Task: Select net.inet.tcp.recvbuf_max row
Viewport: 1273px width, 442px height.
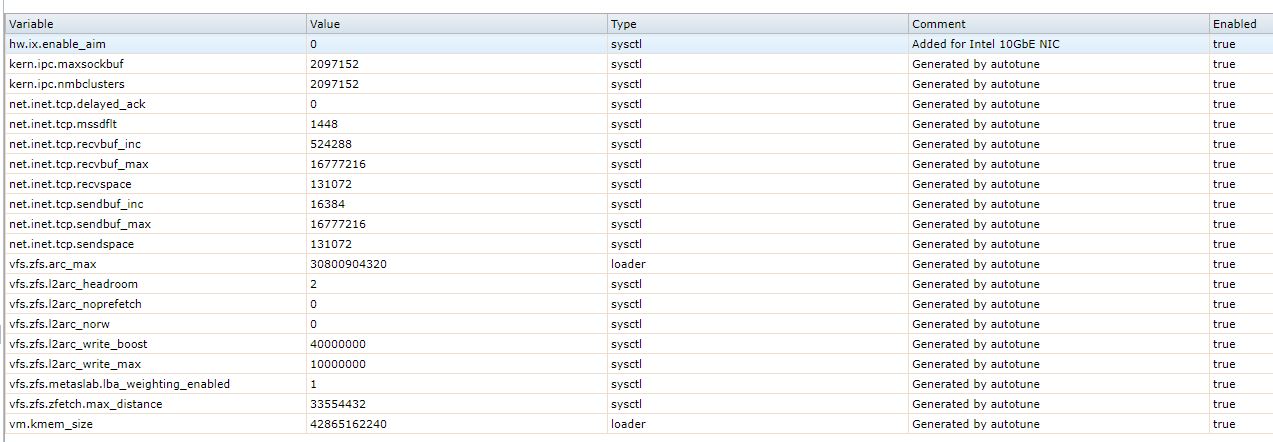Action: pyautogui.click(x=639, y=164)
